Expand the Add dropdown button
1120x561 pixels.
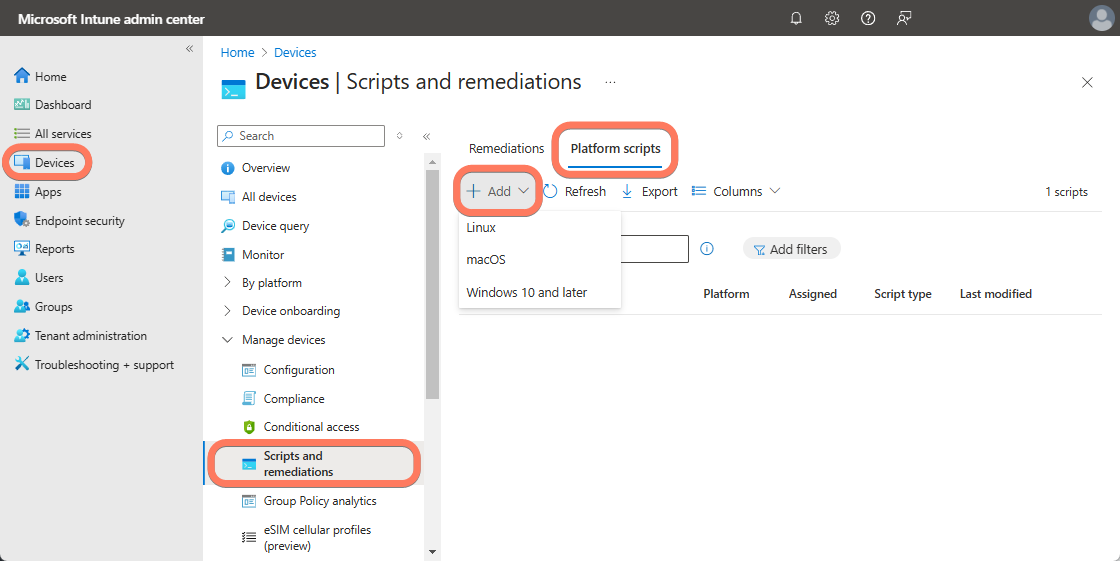[499, 191]
